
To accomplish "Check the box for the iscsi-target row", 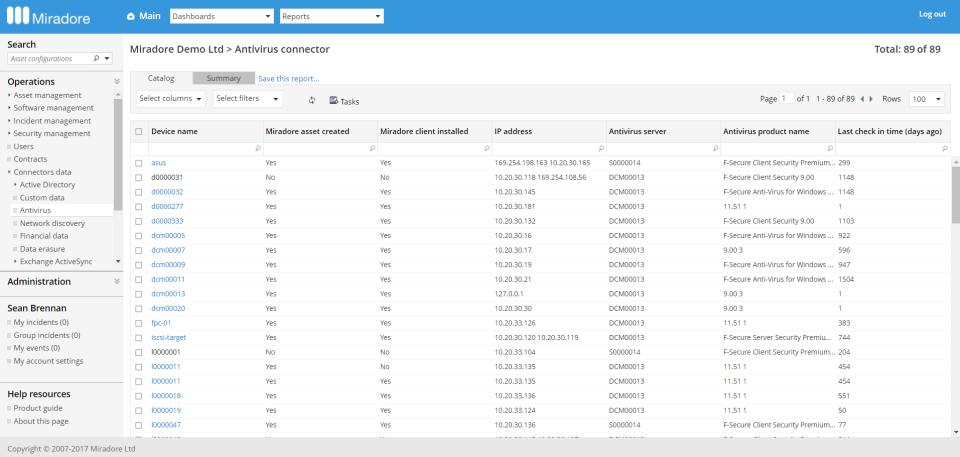I will pos(138,338).
